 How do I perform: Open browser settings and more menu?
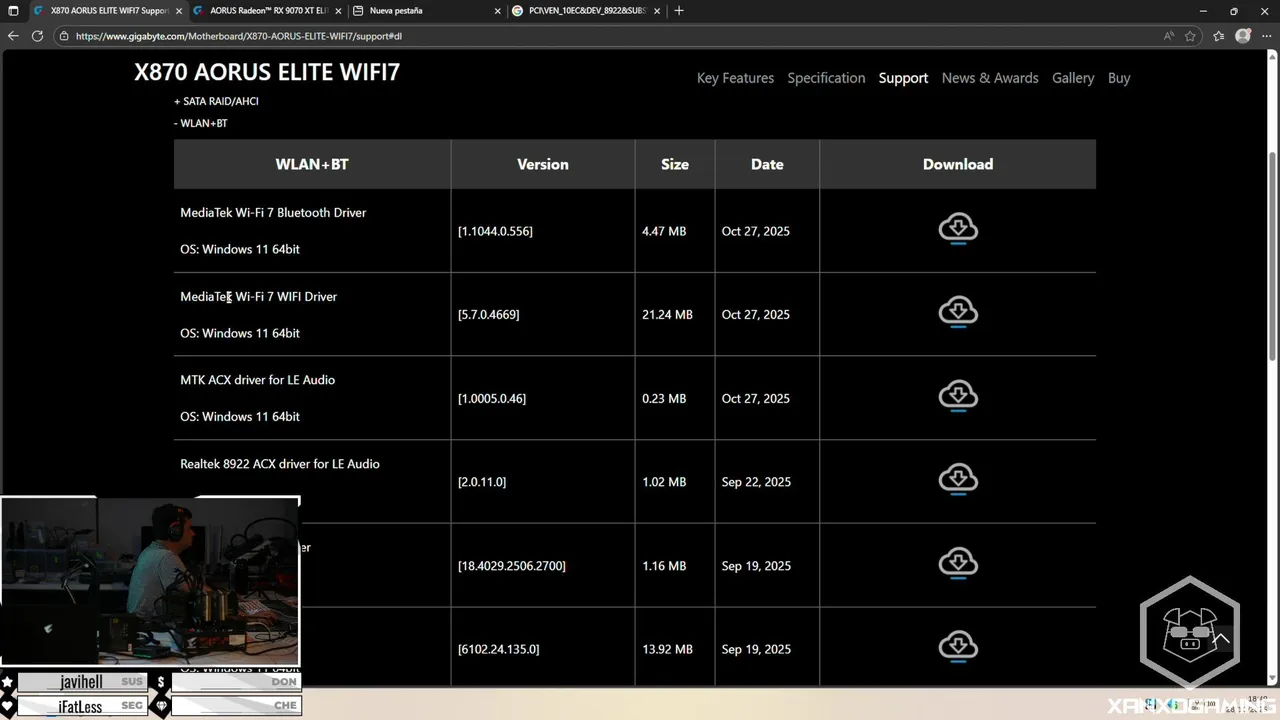coord(1266,35)
